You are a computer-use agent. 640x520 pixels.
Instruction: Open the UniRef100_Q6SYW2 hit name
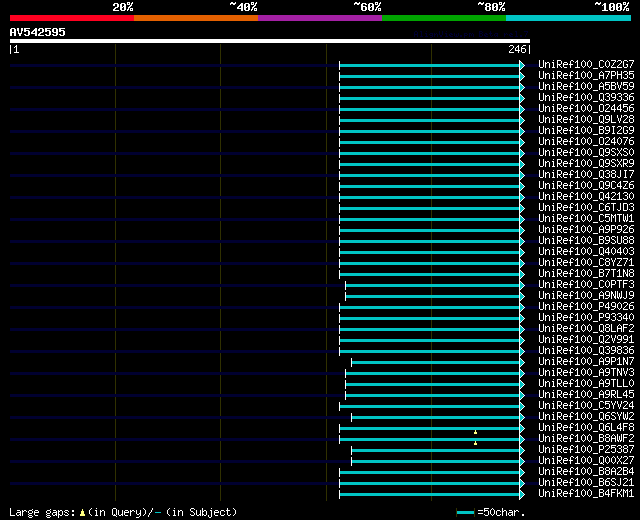(x=586, y=417)
